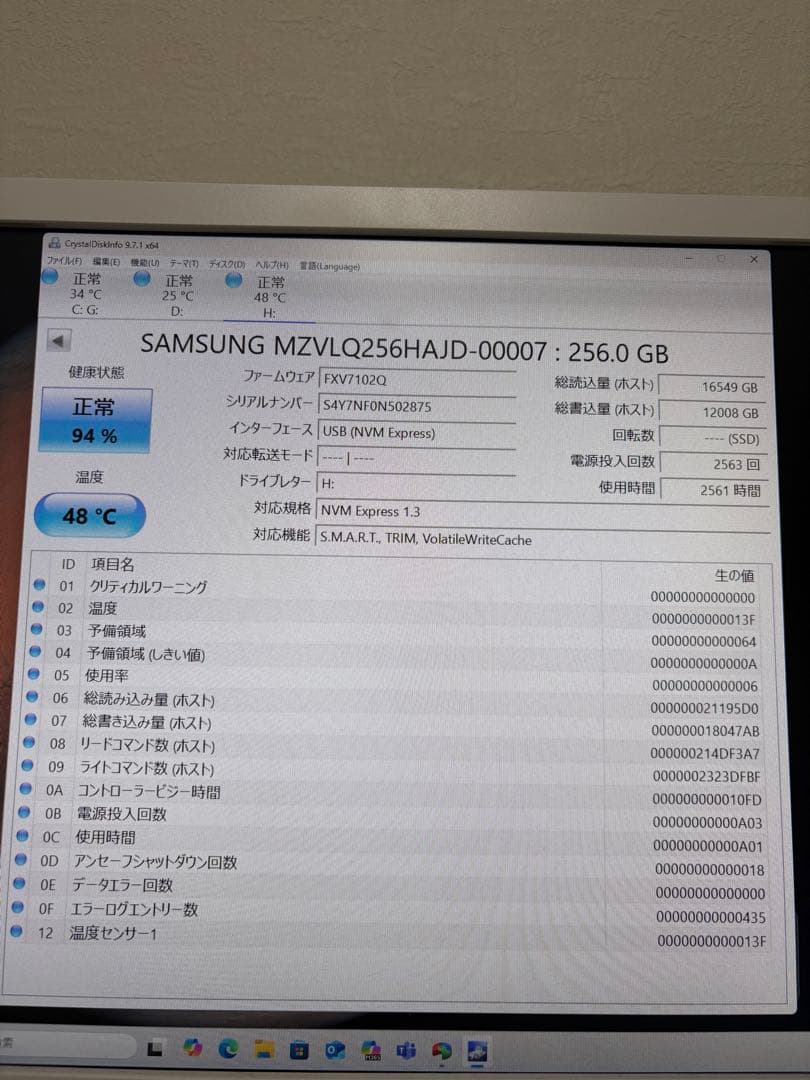Viewport: 810px width, 1080px height.
Task: Click the health status icon for drive H:
Action: pyautogui.click(x=232, y=281)
